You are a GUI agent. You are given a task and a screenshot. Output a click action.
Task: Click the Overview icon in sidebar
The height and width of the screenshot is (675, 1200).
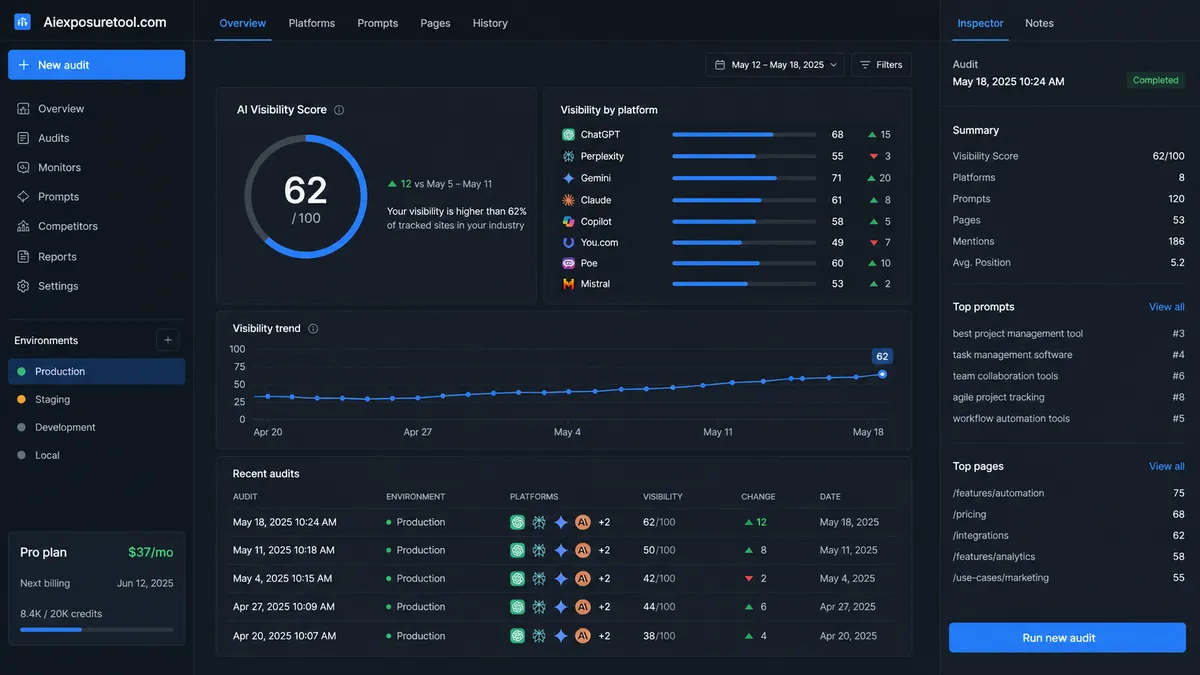(x=23, y=108)
